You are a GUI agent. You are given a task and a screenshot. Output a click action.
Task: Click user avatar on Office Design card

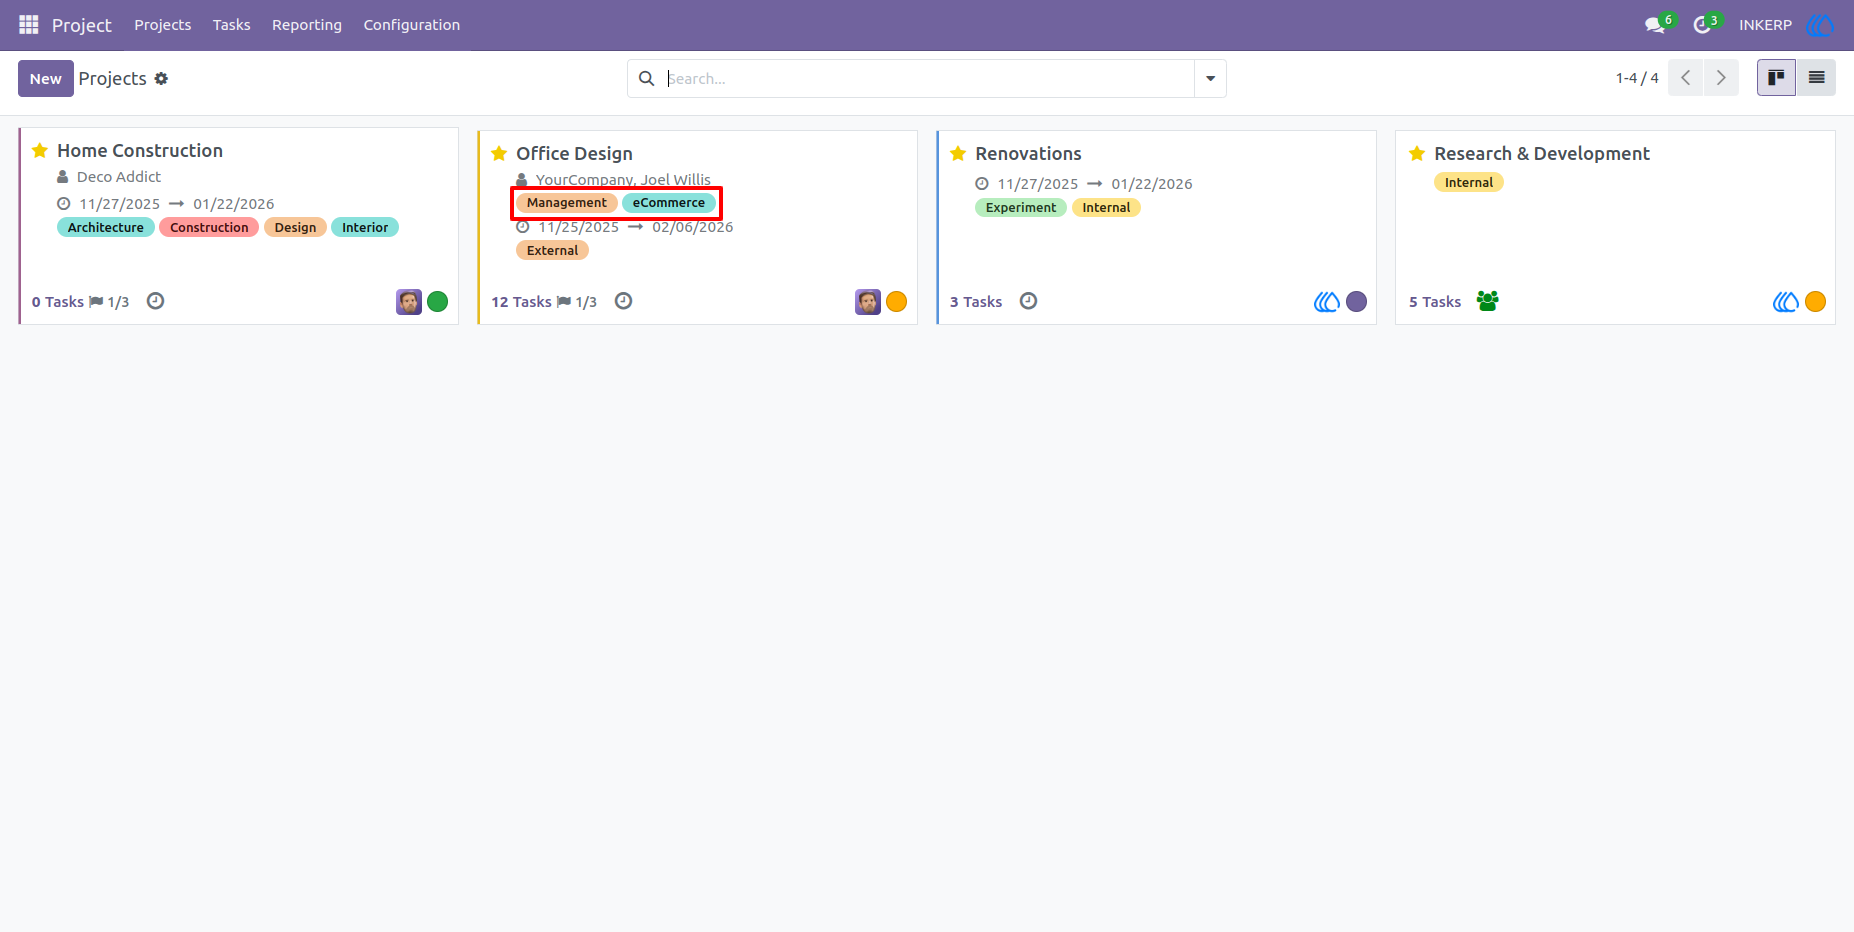coord(868,302)
